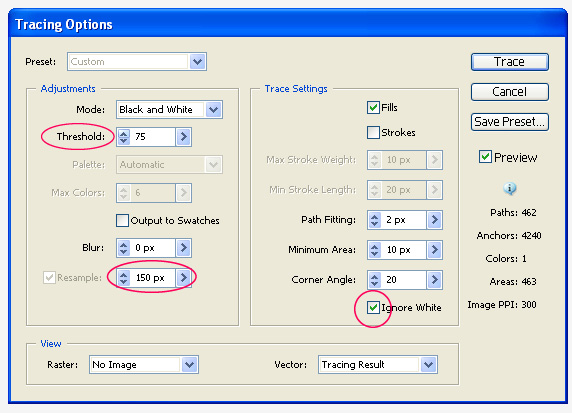This screenshot has width=572, height=413.
Task: Click the Min Stroke Length stepper arrows
Action: click(375, 190)
